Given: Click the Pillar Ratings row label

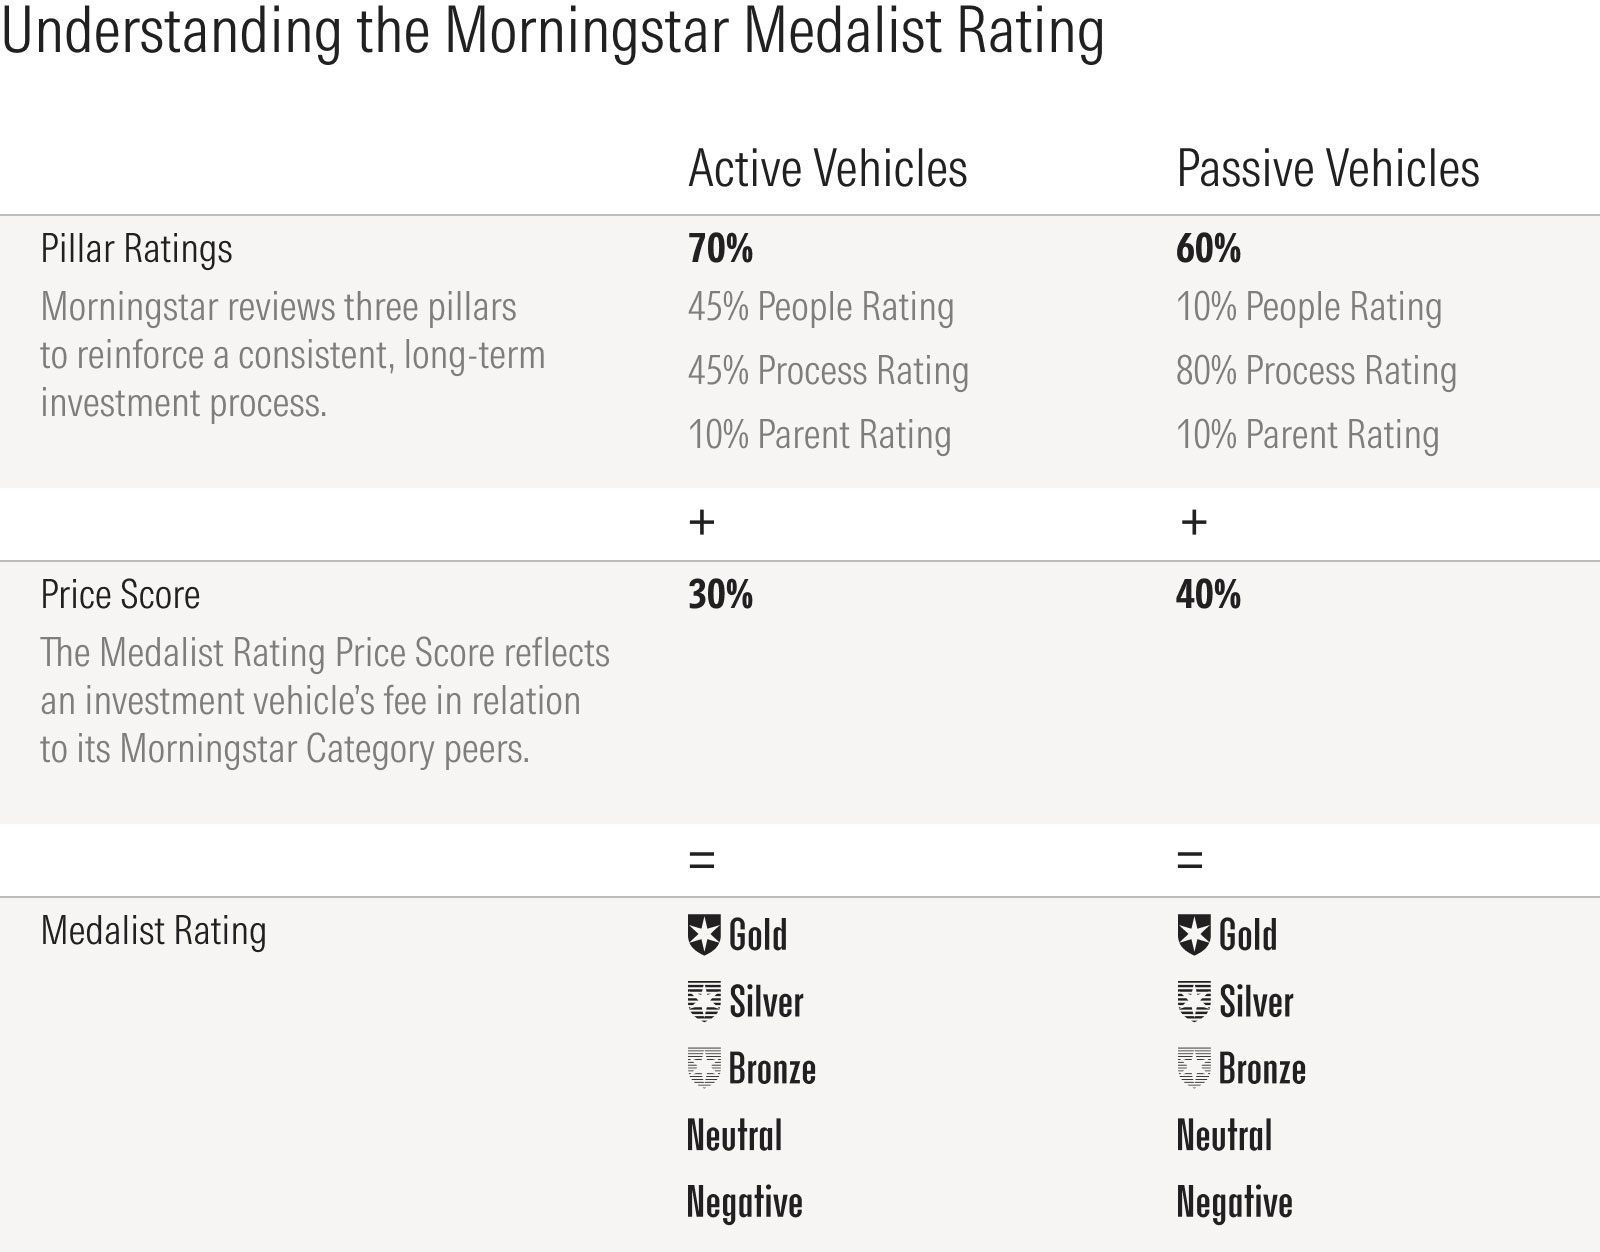Looking at the screenshot, I should (x=136, y=248).
